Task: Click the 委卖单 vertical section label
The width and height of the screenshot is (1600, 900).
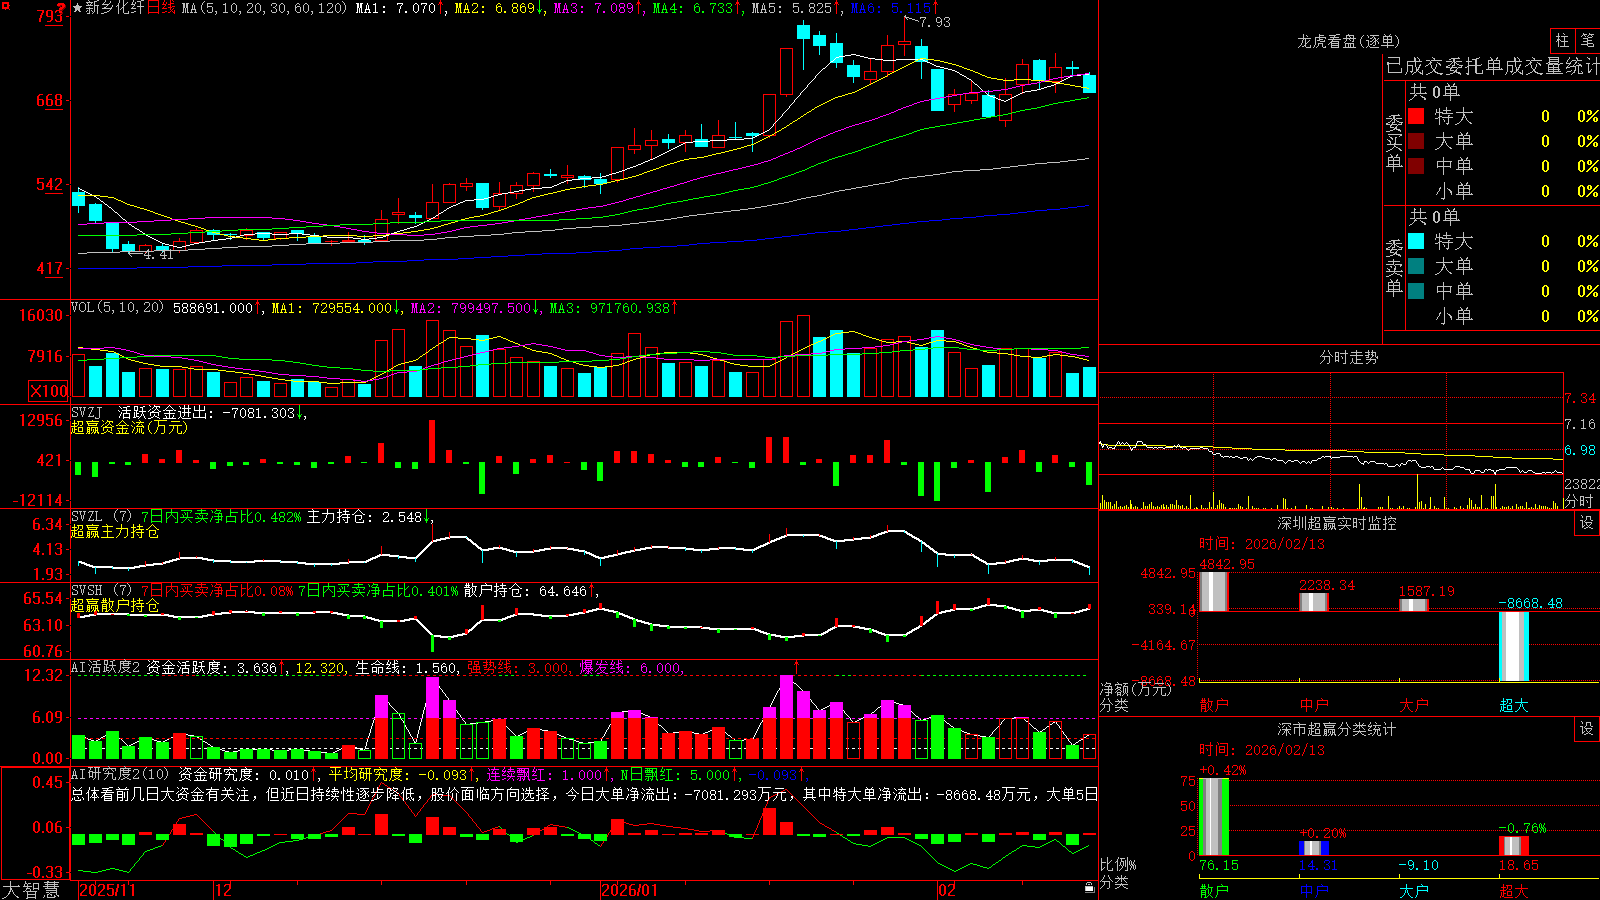Action: coord(1394,267)
